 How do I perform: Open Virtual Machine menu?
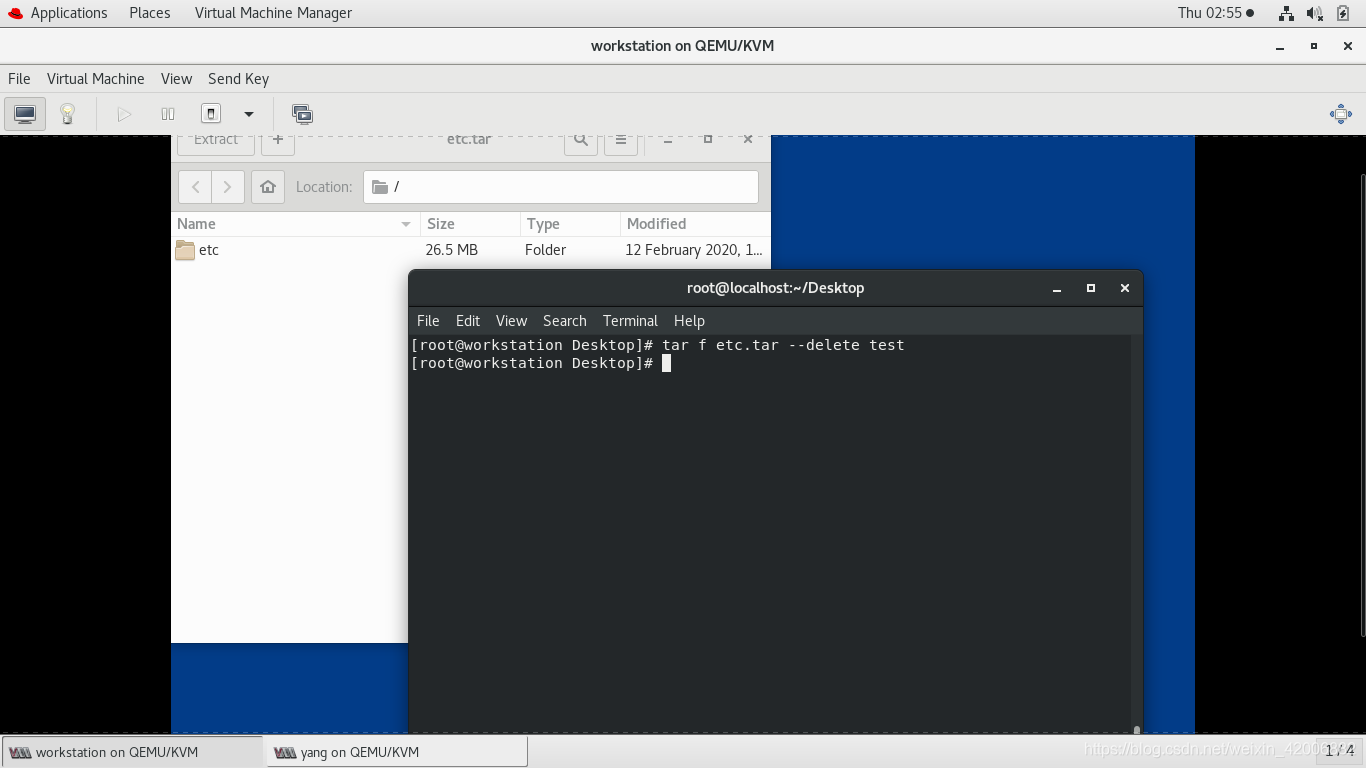point(96,79)
